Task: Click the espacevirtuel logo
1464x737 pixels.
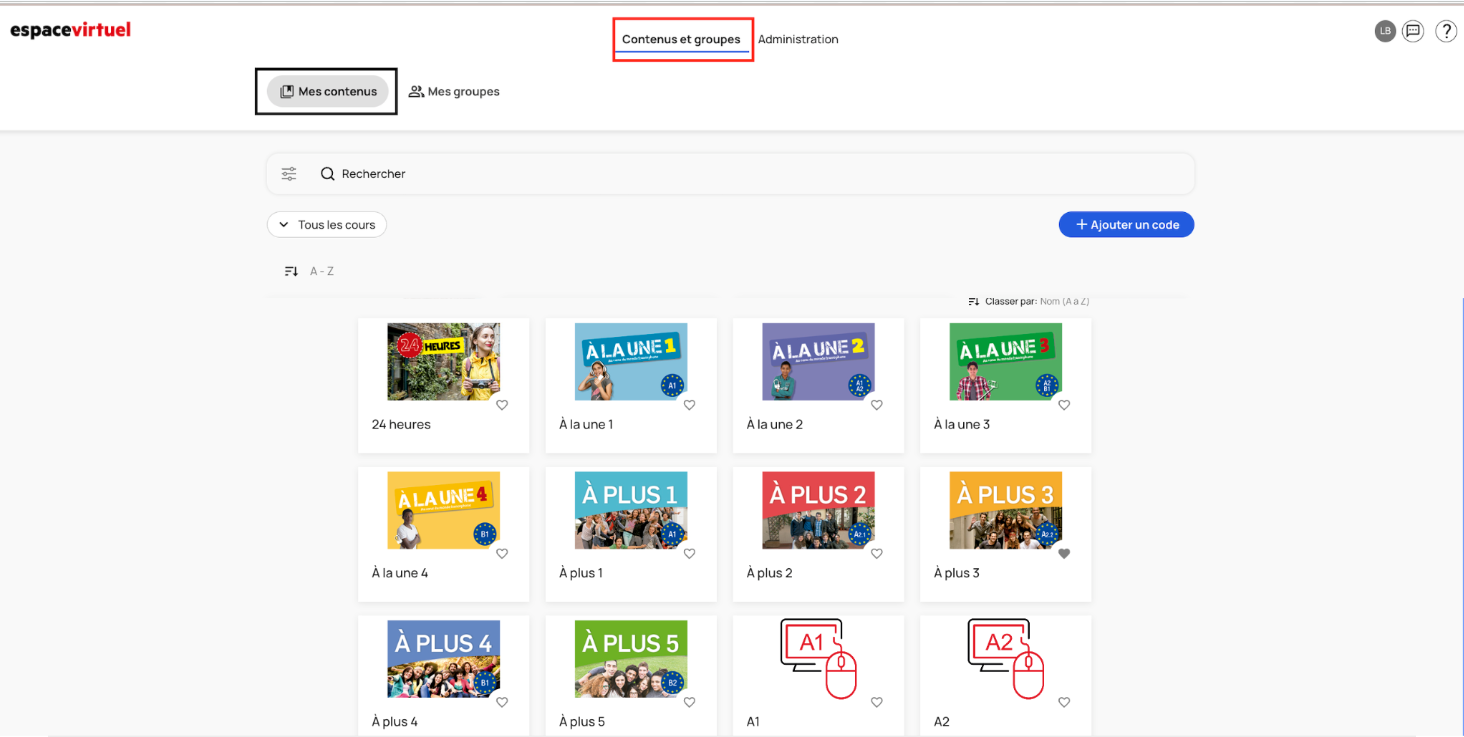Action: (x=71, y=30)
